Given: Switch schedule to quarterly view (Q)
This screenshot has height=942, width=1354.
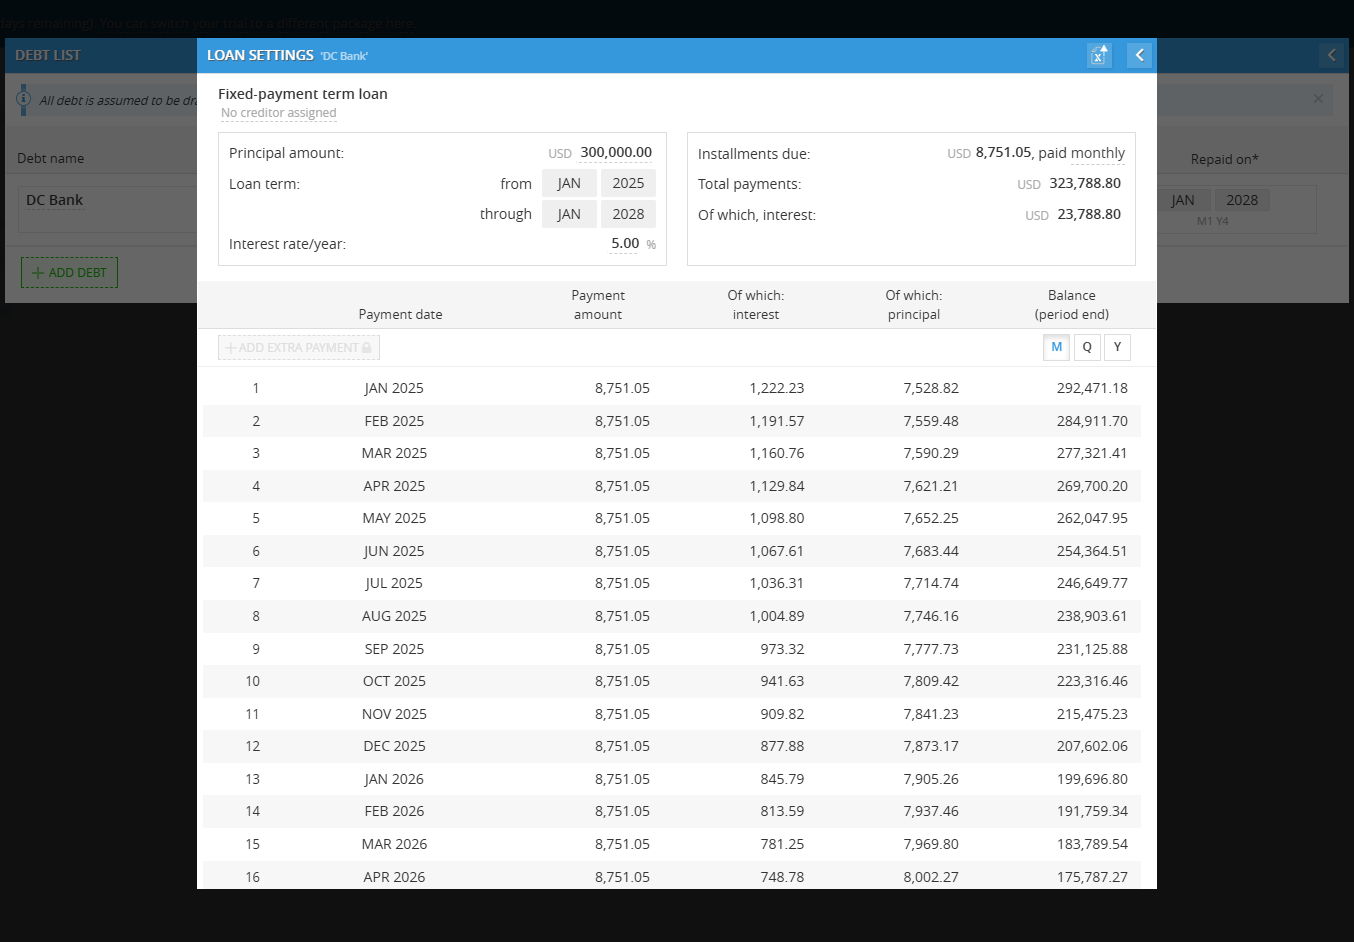Looking at the screenshot, I should tap(1087, 347).
